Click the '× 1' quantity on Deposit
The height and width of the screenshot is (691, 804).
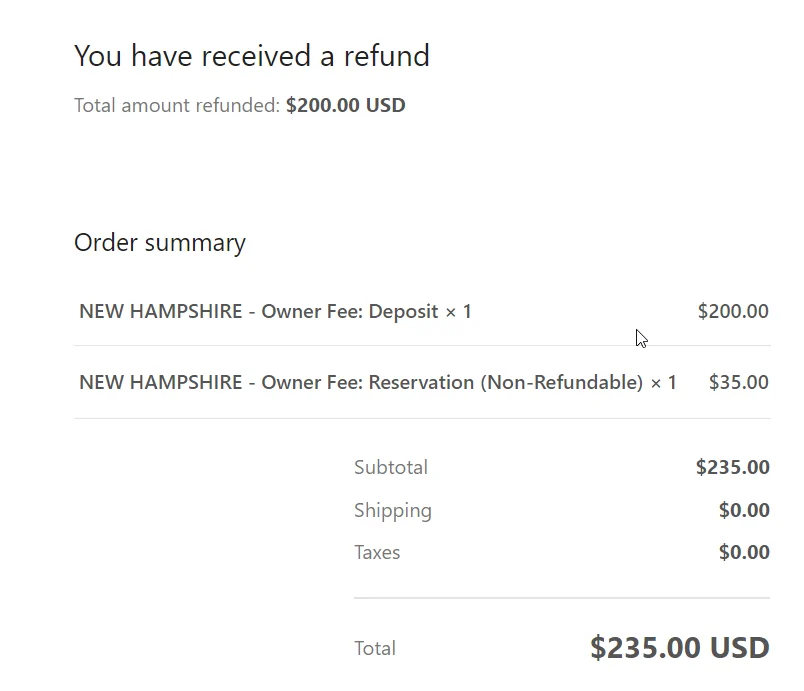pos(458,312)
